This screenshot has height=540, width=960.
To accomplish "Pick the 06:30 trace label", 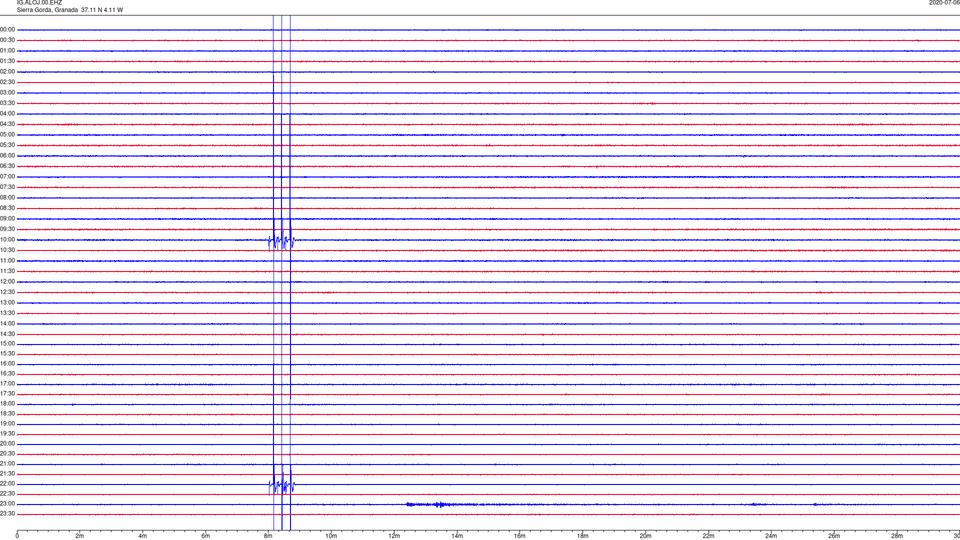I will point(7,166).
